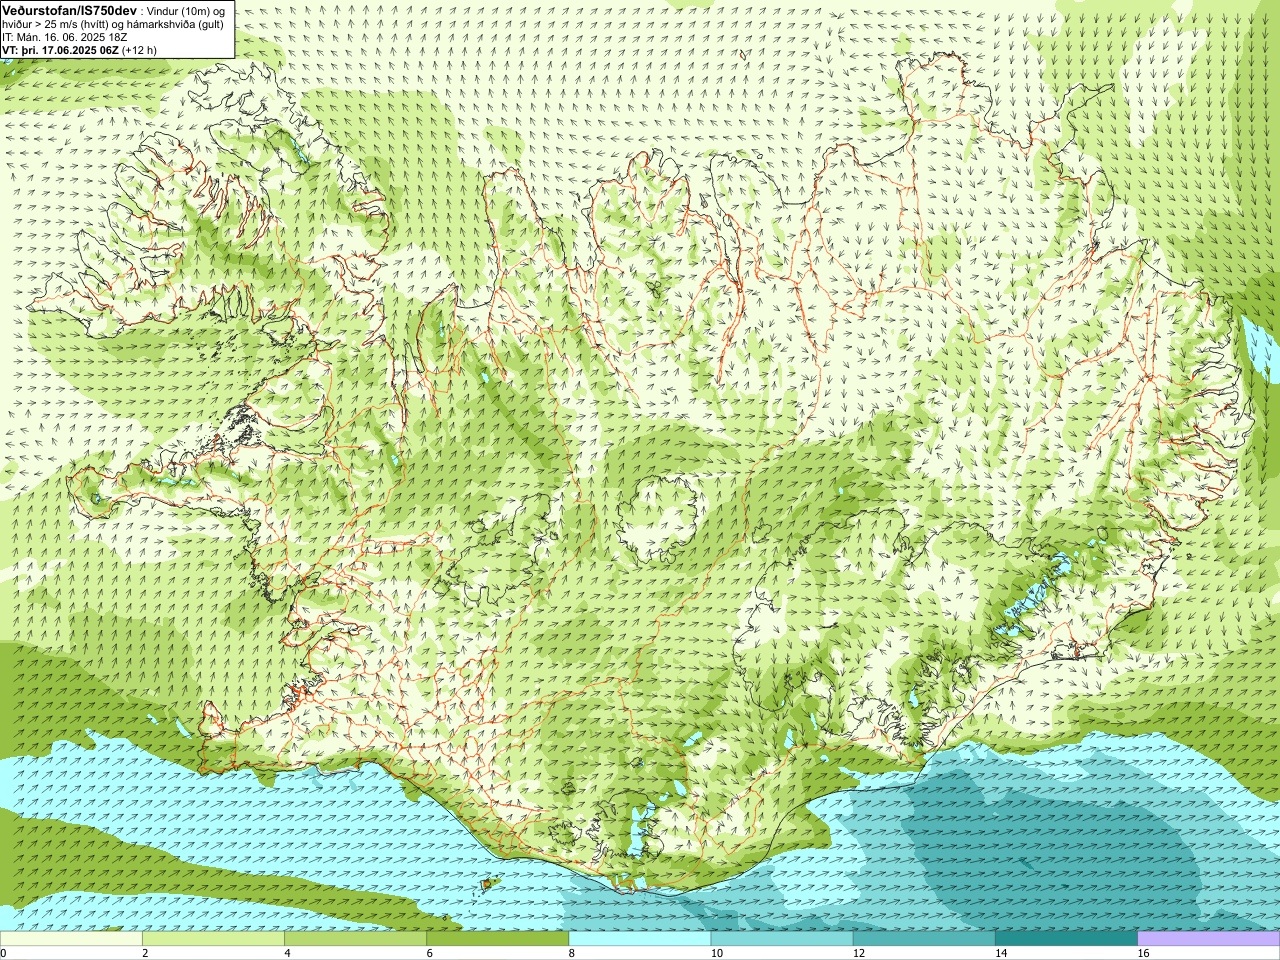
Task: Click the green 4–6 legend swatch
Action: tap(355, 939)
